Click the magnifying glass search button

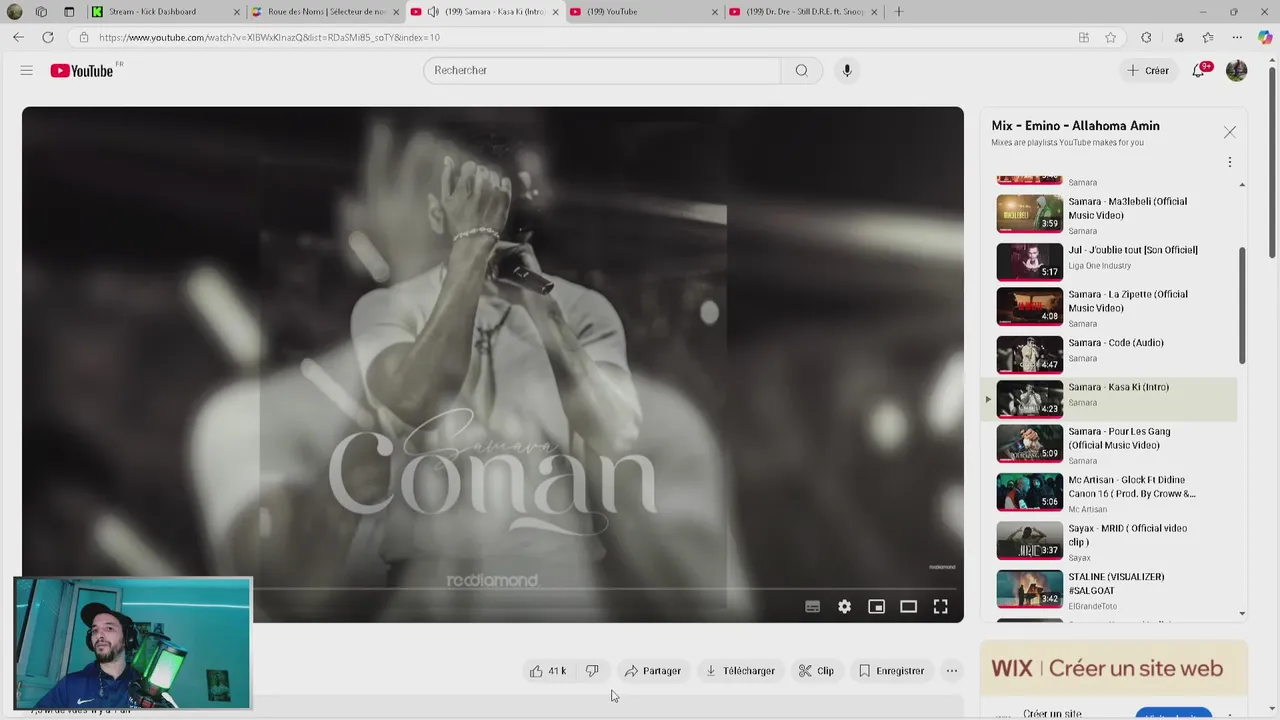pos(801,70)
